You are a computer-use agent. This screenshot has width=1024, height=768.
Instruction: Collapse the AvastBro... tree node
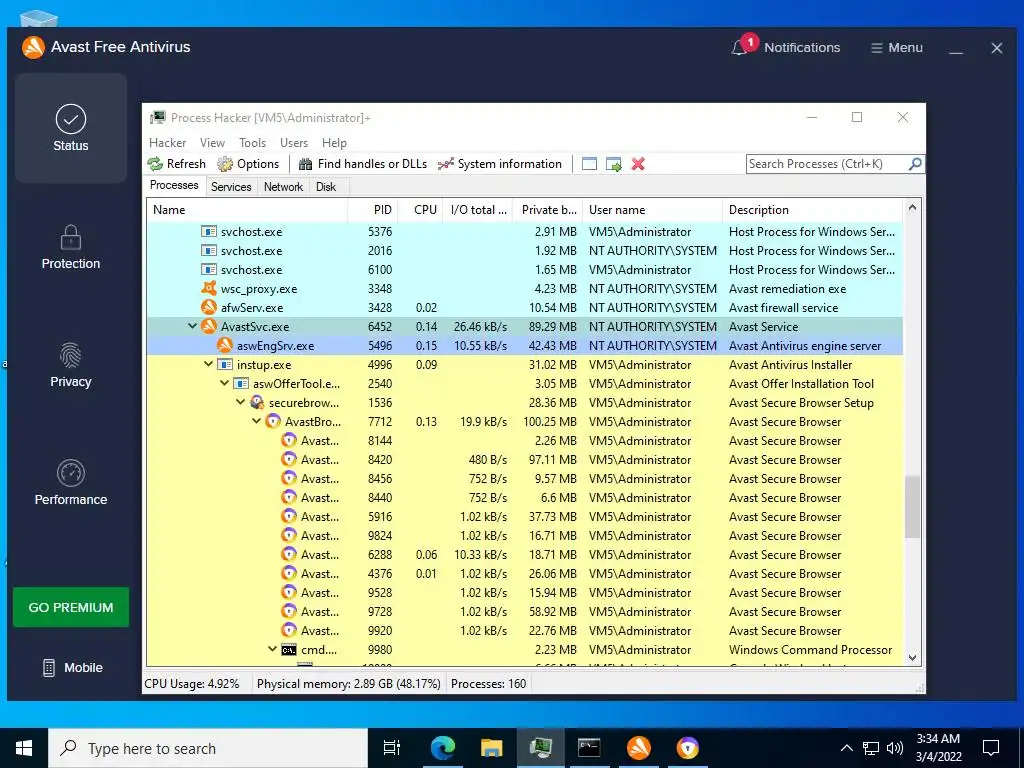pos(257,421)
